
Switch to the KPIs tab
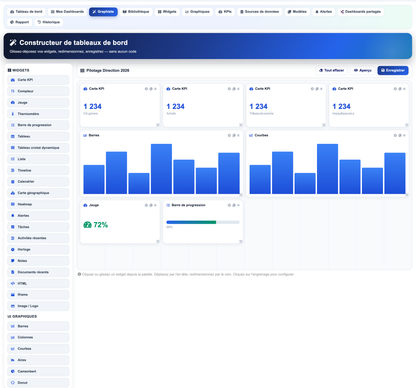point(225,12)
